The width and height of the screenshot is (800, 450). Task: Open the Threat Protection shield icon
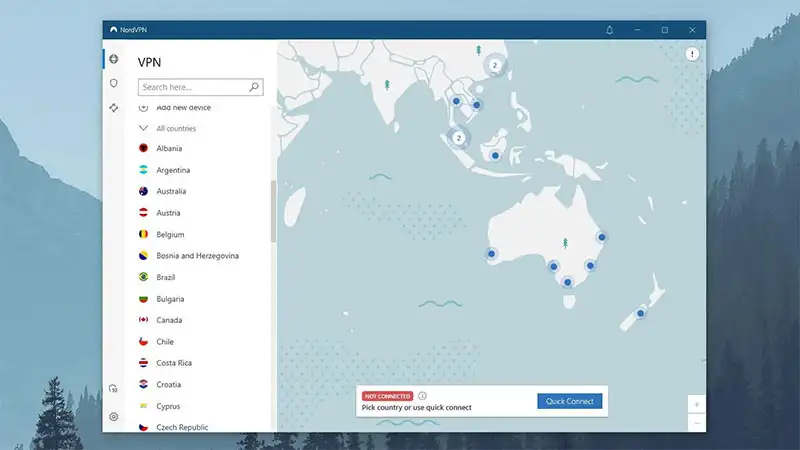pyautogui.click(x=114, y=83)
